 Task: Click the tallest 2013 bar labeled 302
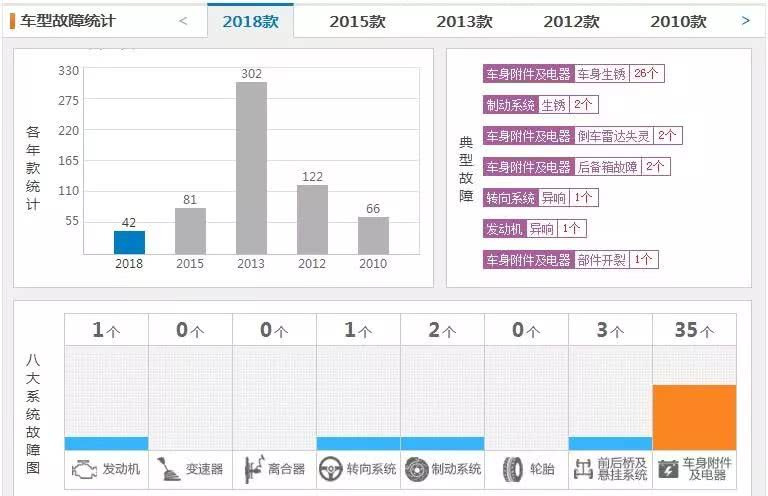(x=251, y=168)
